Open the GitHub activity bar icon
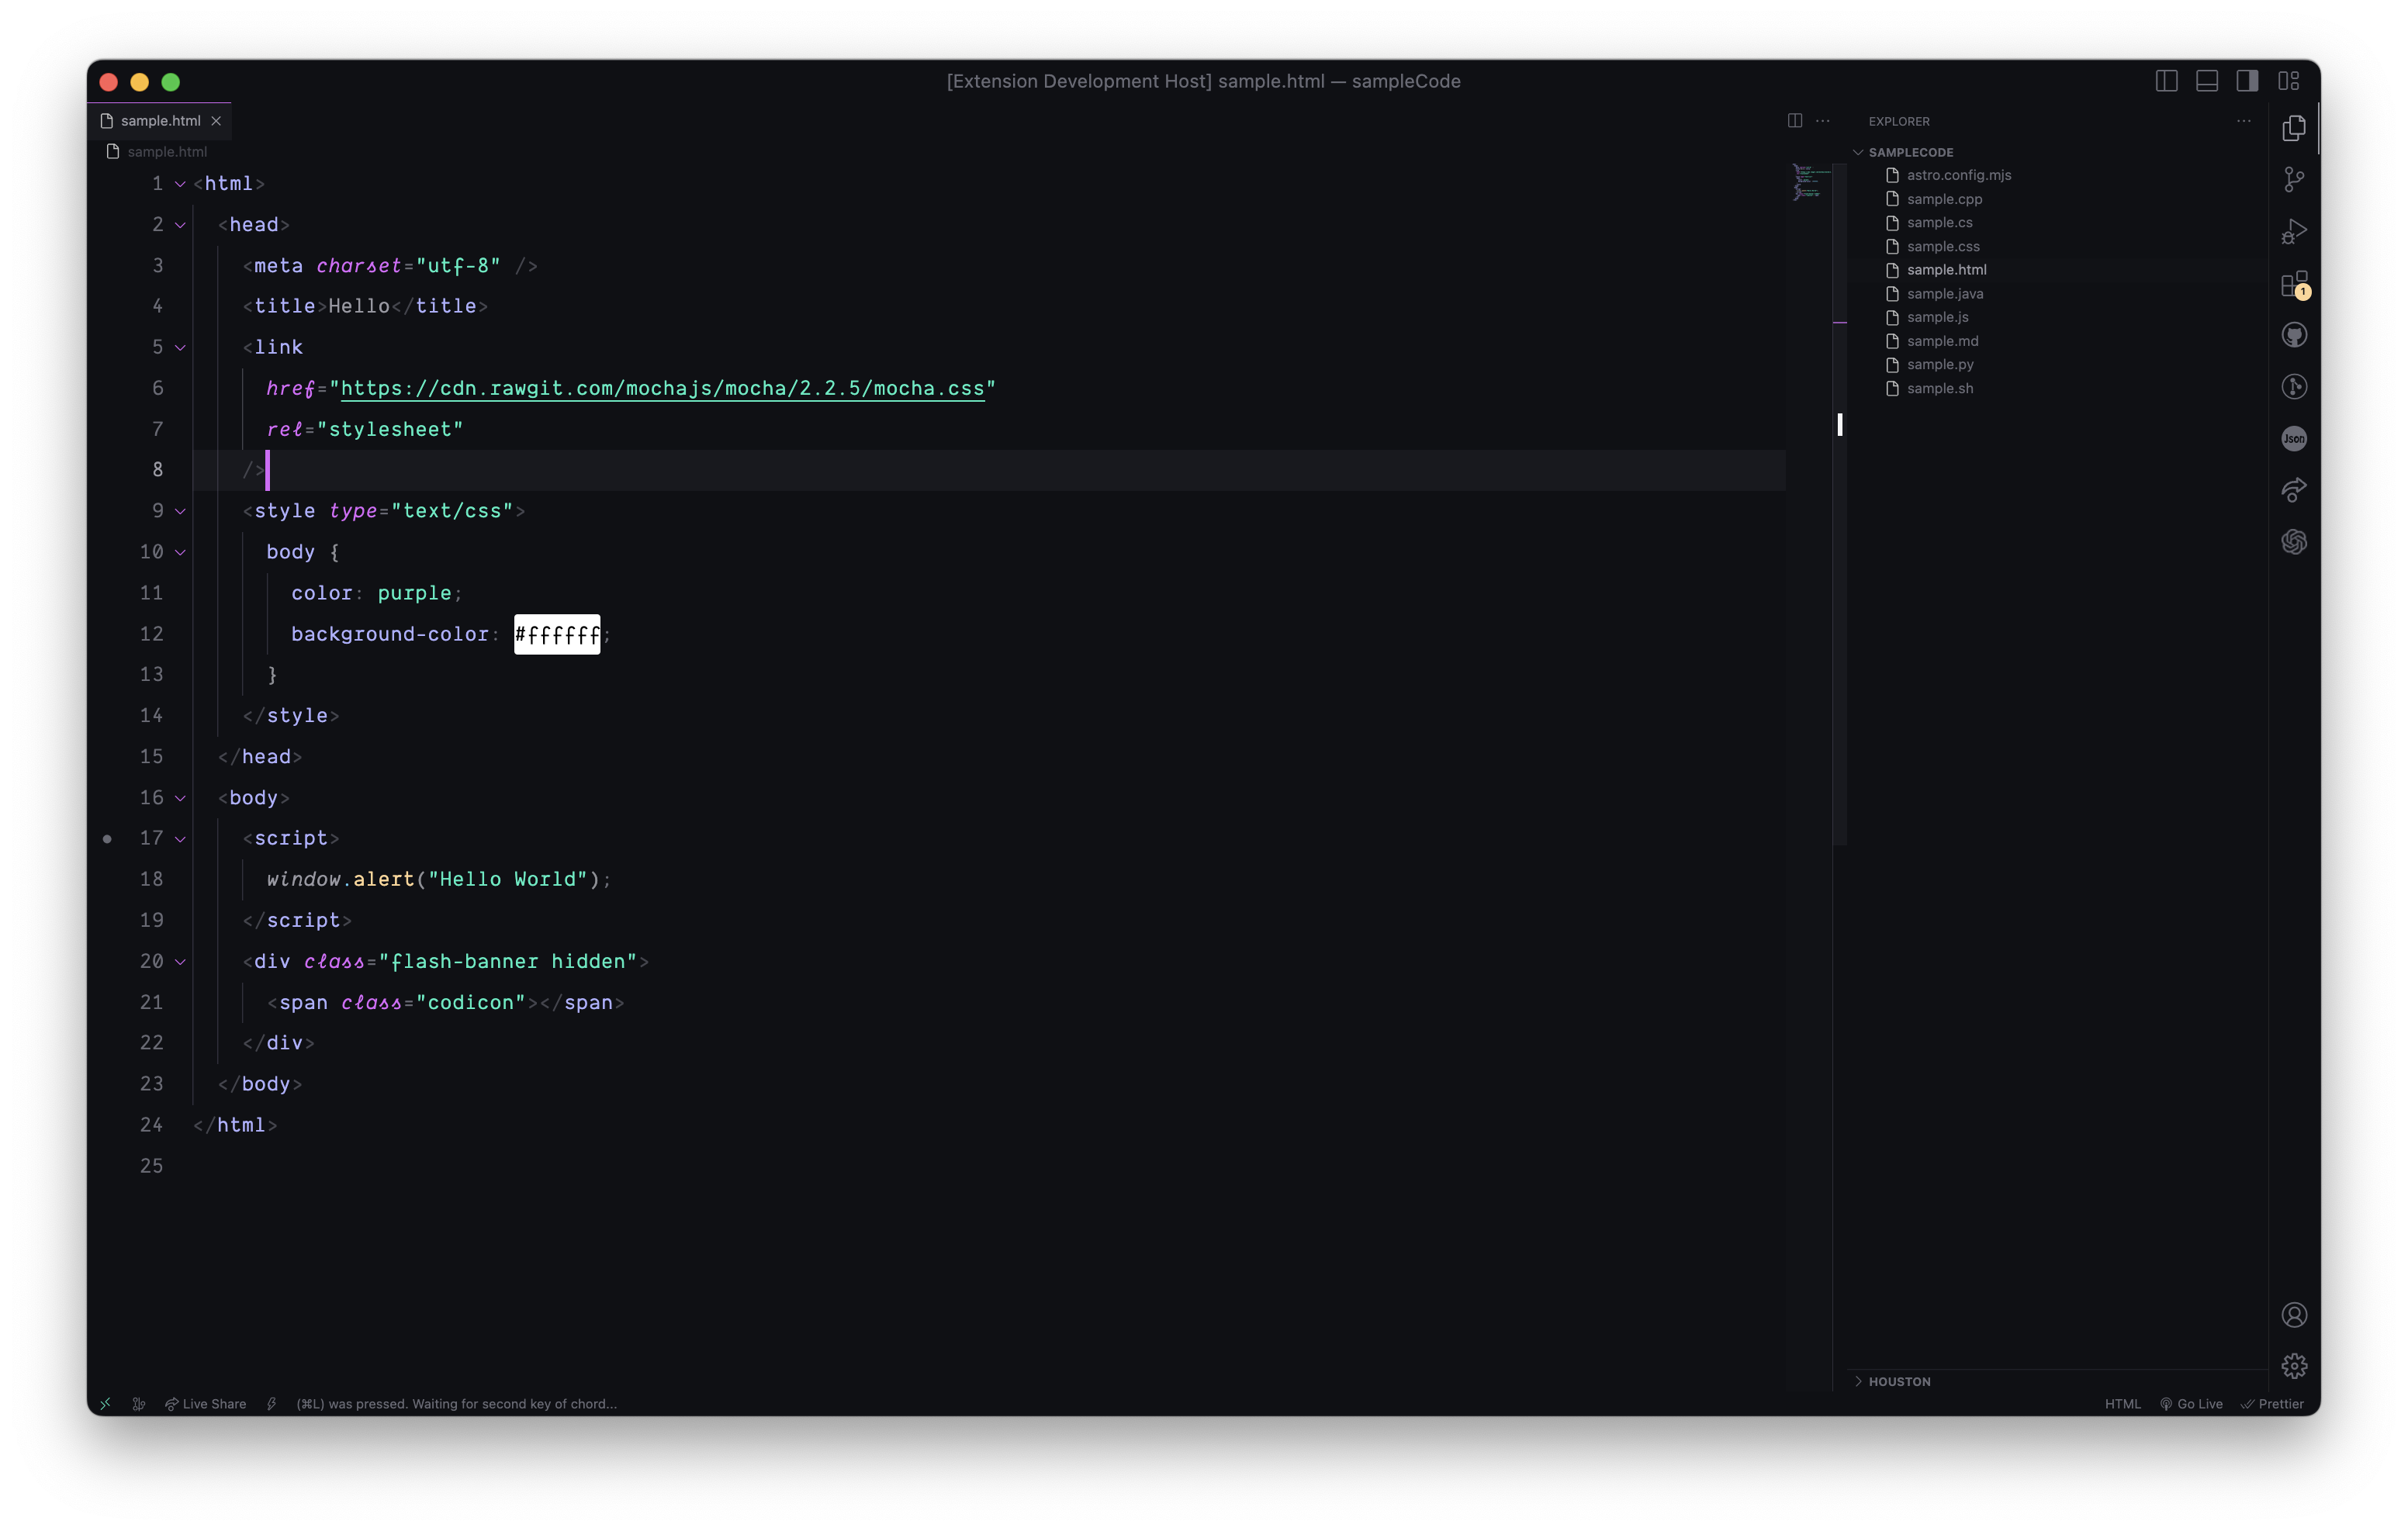 2294,335
